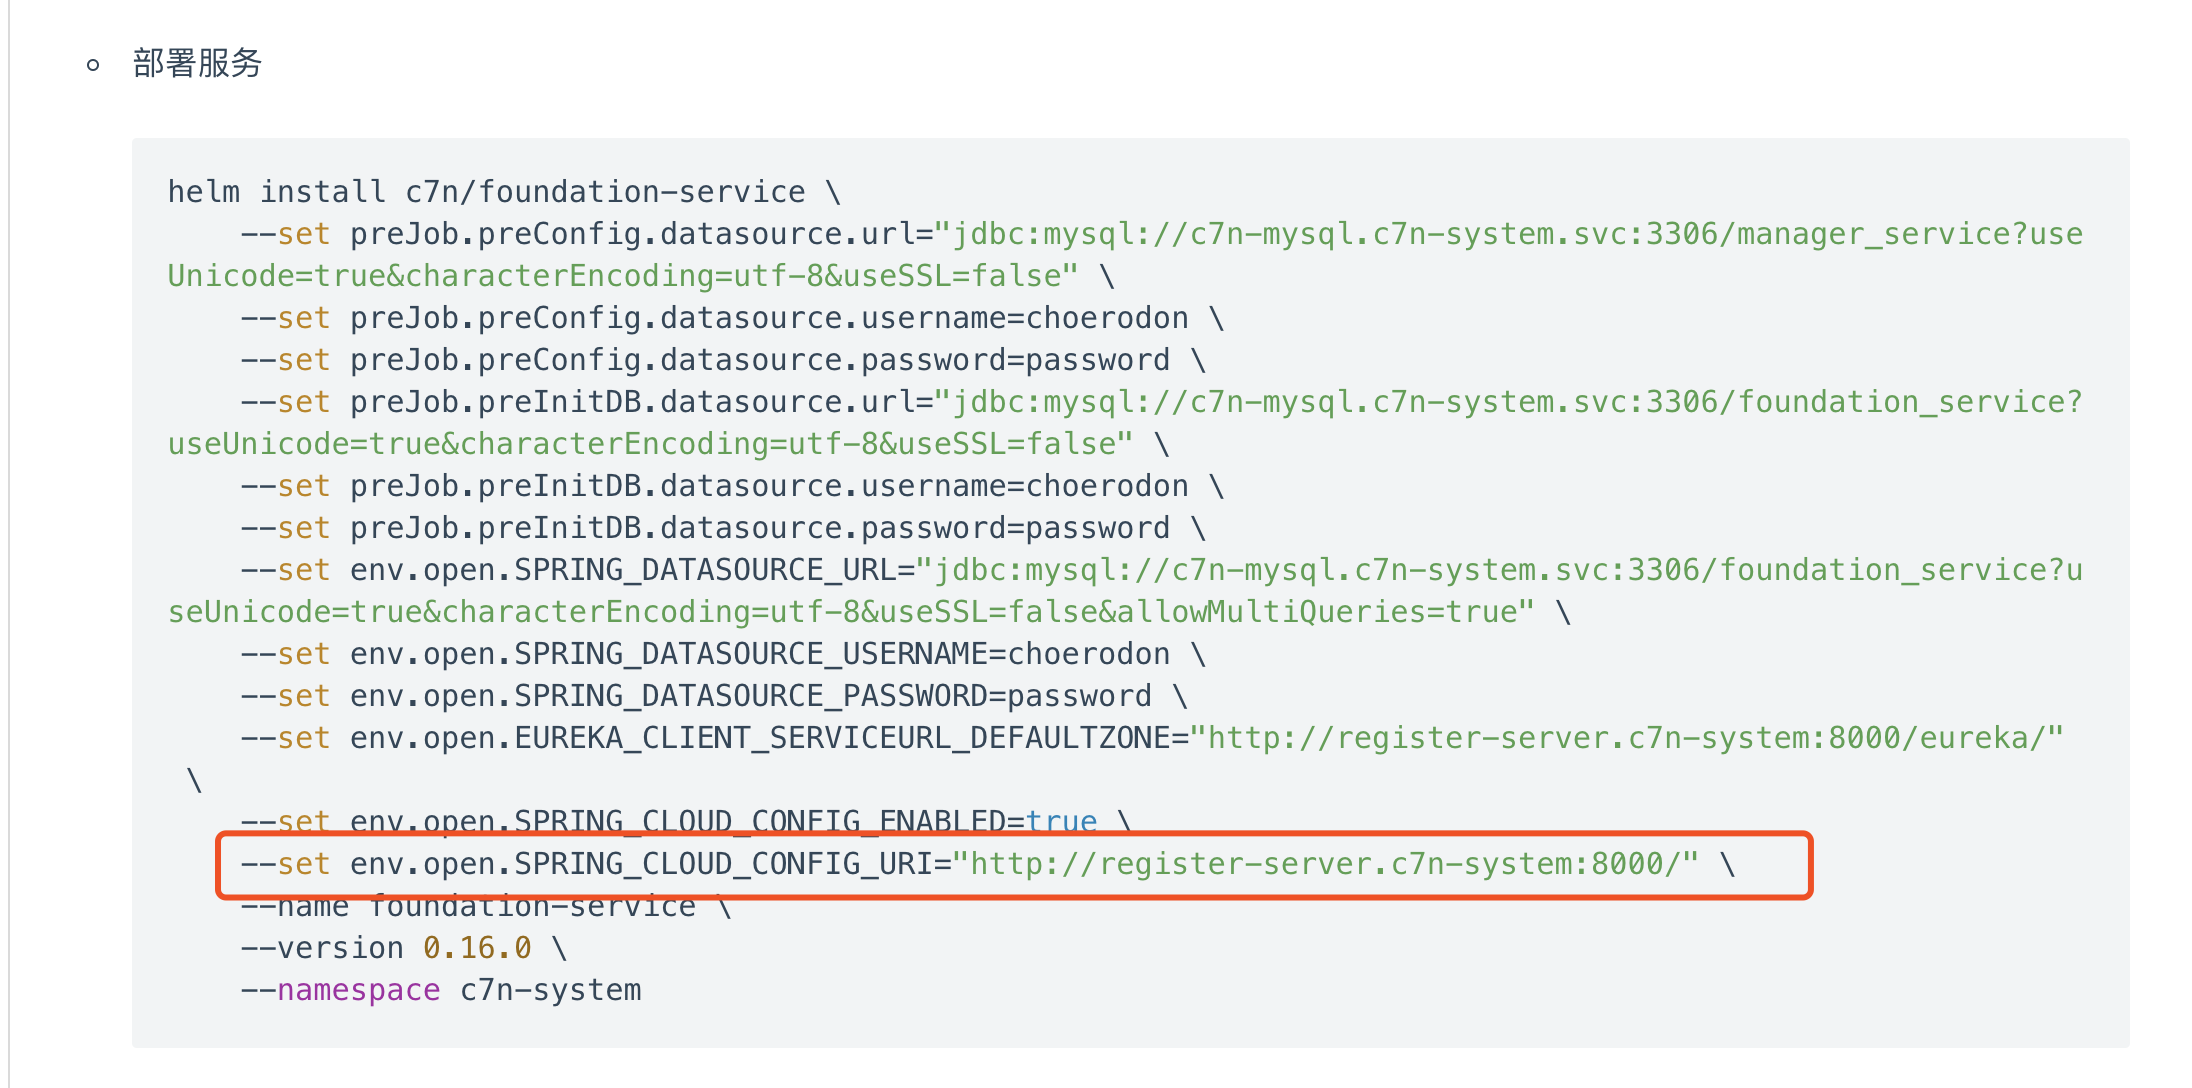Click the preInitDB.datasource.url foundation_service line

pos(1162,401)
